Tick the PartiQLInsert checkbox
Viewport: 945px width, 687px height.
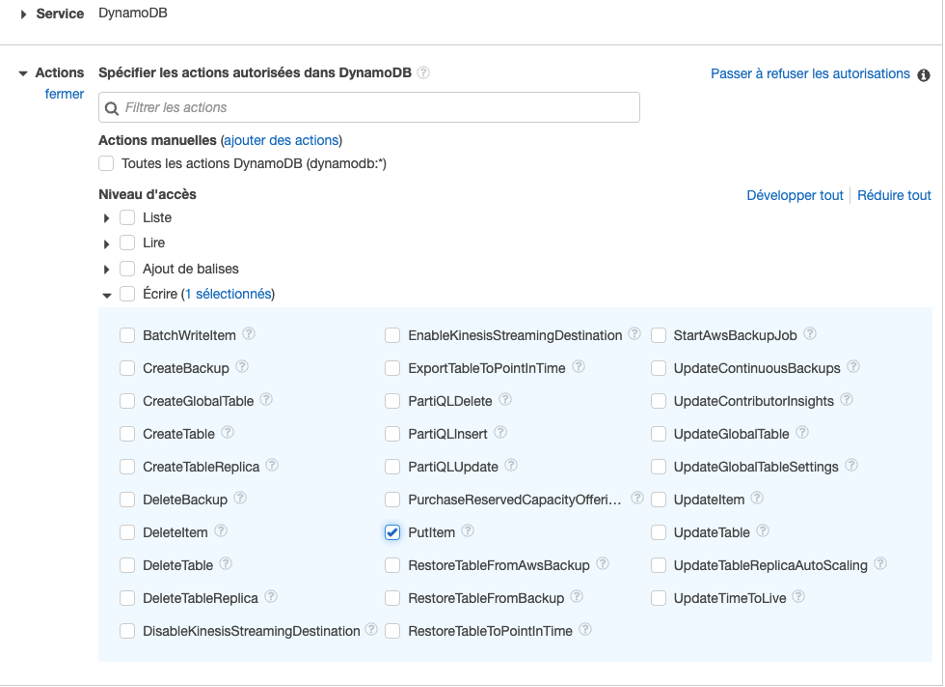coord(392,434)
